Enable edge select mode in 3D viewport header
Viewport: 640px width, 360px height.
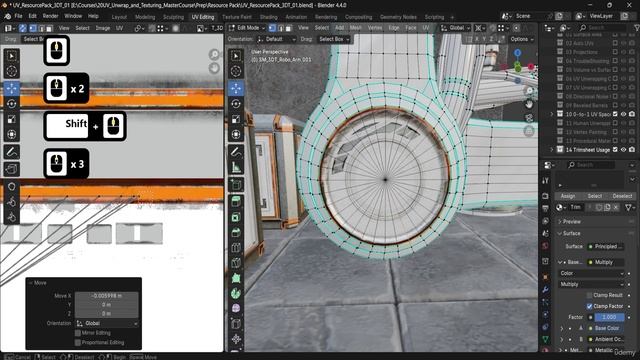280,28
